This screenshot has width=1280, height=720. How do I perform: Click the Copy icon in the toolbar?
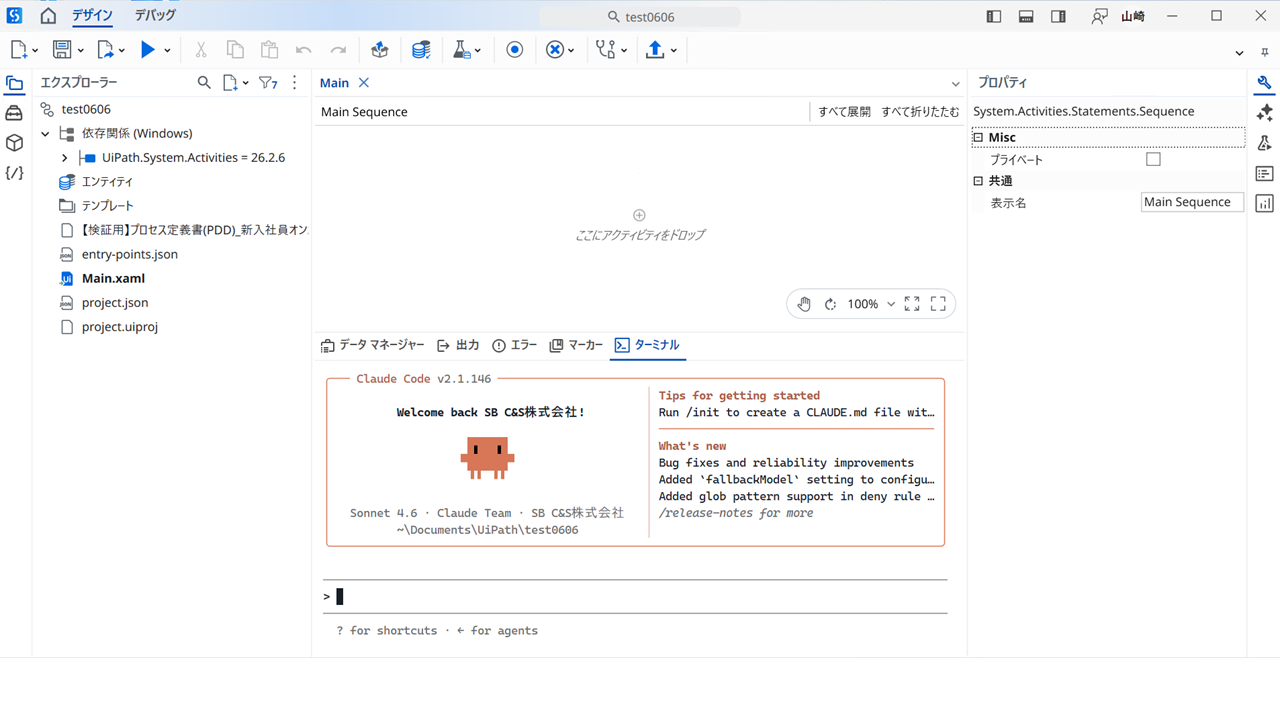click(235, 50)
